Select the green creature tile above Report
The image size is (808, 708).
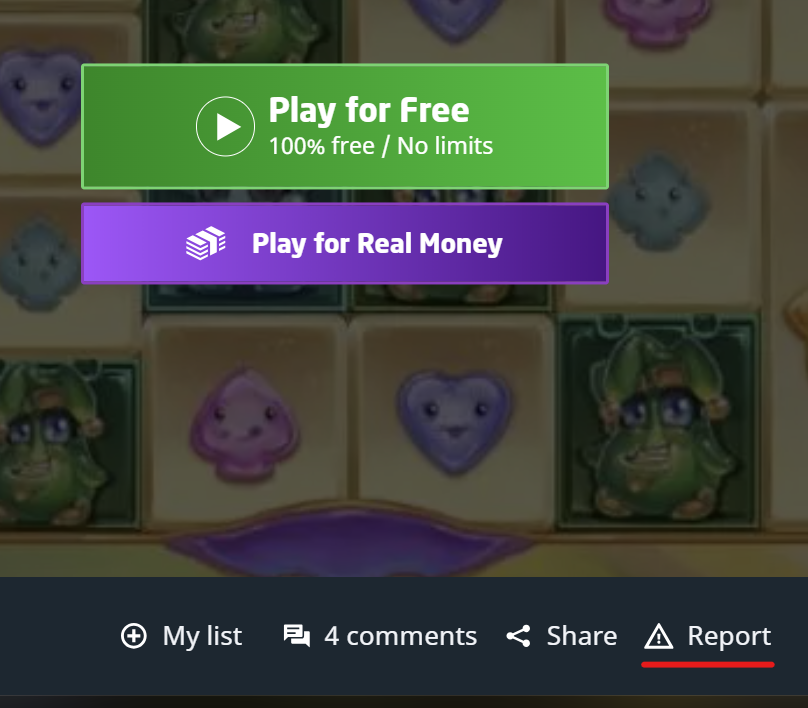658,422
